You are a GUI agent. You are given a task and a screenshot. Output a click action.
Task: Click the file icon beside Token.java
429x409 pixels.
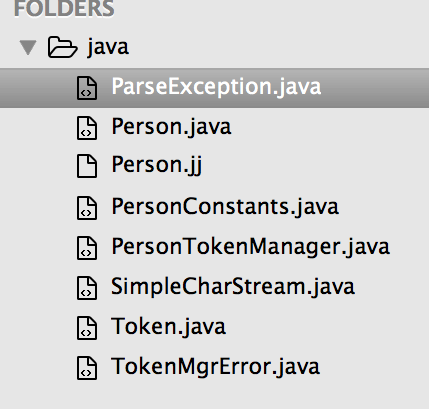(x=87, y=328)
